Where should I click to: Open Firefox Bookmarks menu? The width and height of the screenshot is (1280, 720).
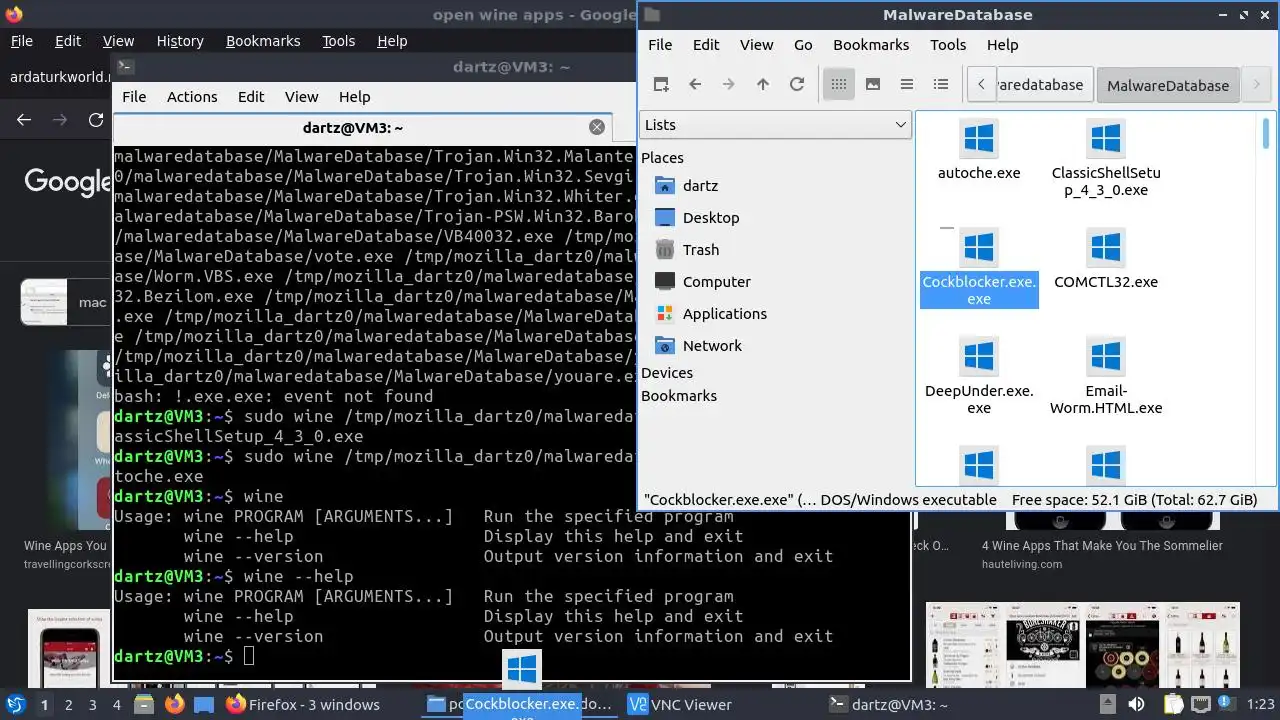pos(263,41)
